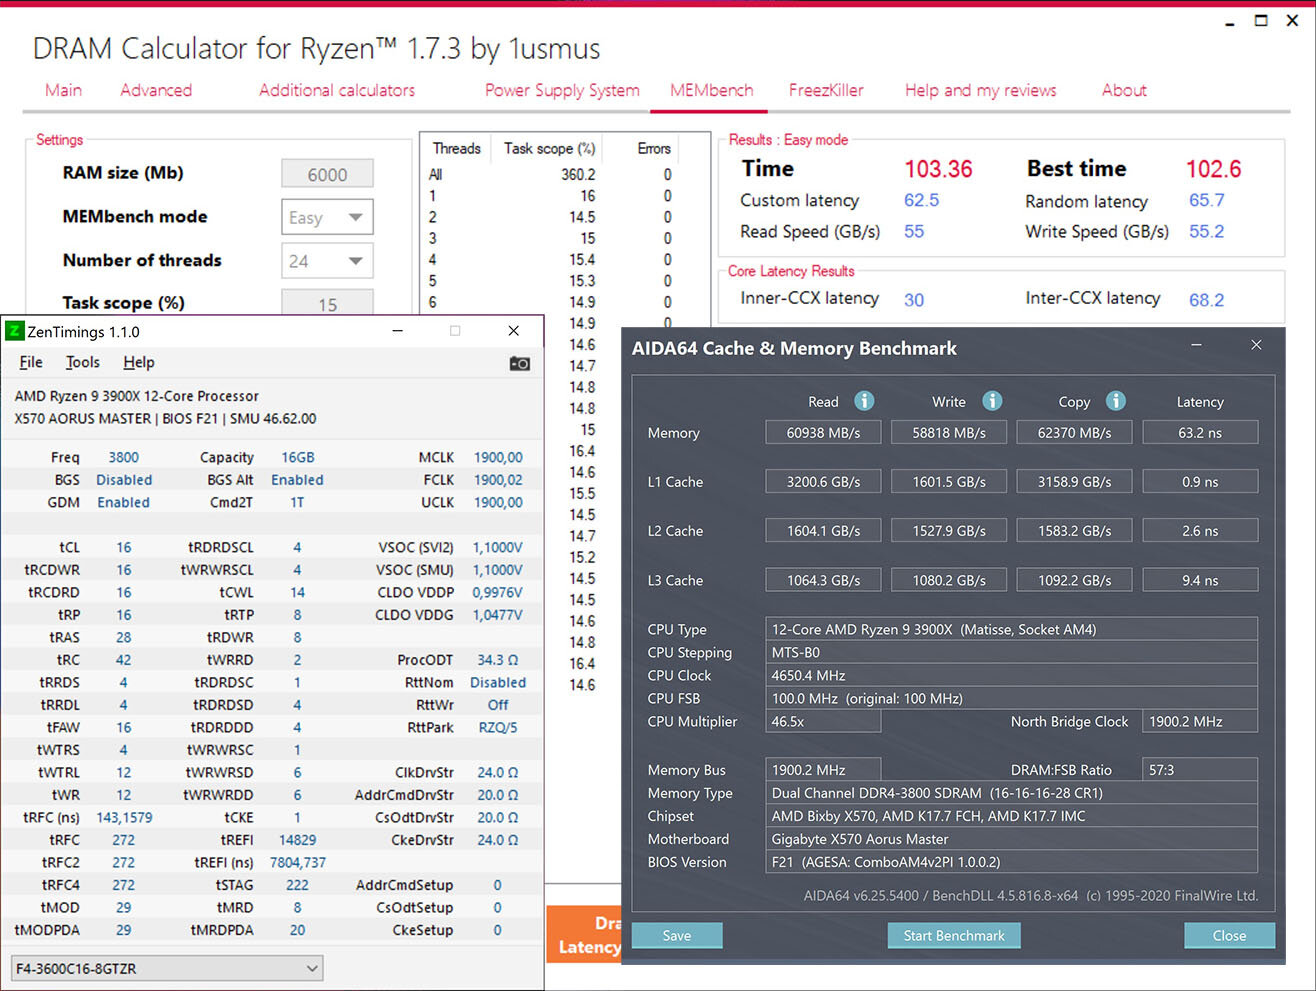Click the Threads column header
Viewport: 1316px width, 991px height.
[457, 148]
